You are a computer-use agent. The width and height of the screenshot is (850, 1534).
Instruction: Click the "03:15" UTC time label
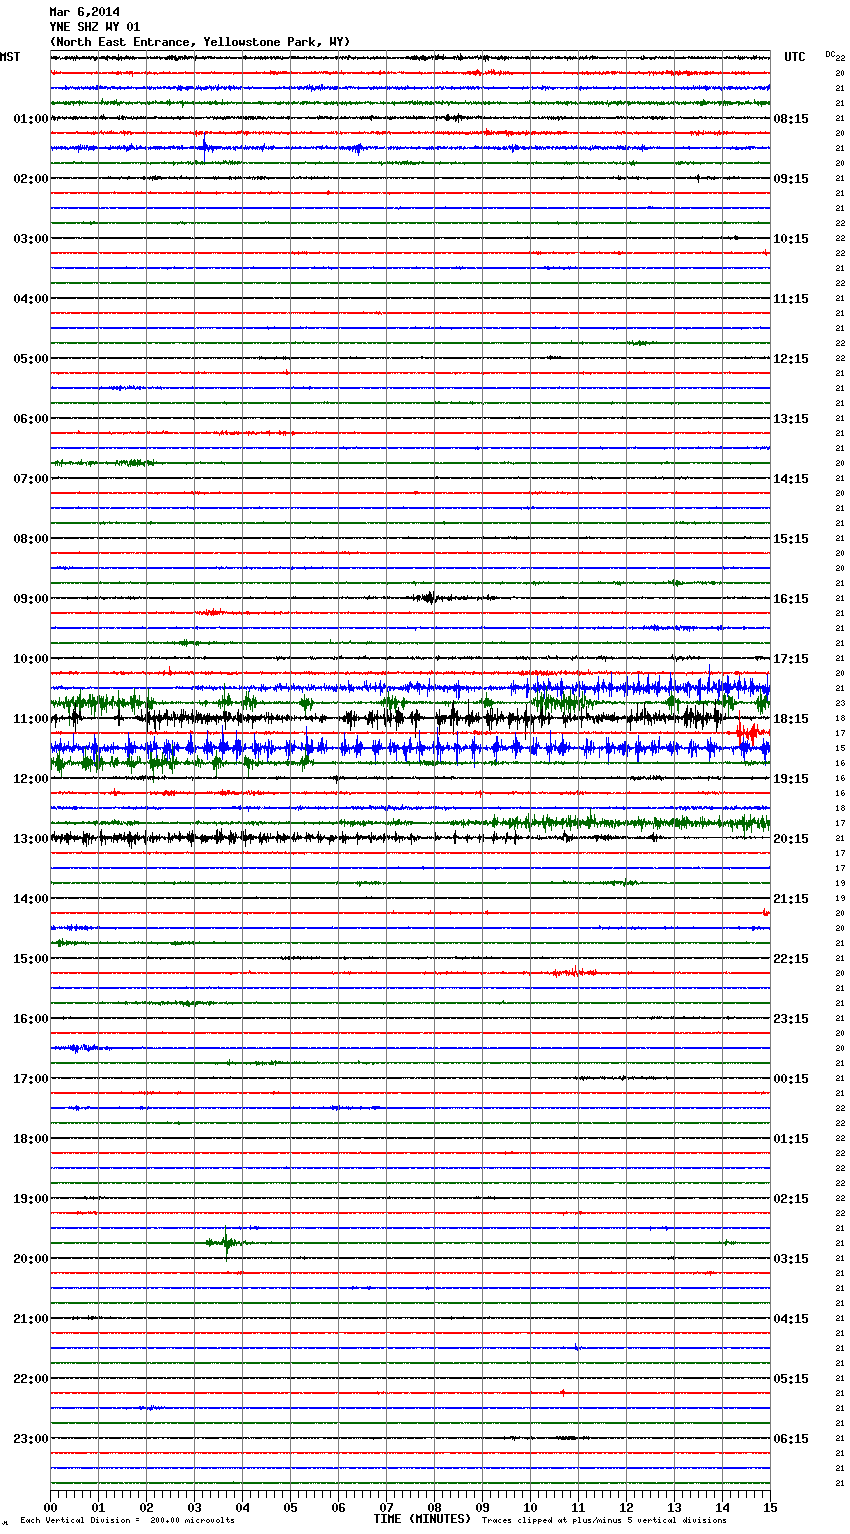click(791, 1259)
